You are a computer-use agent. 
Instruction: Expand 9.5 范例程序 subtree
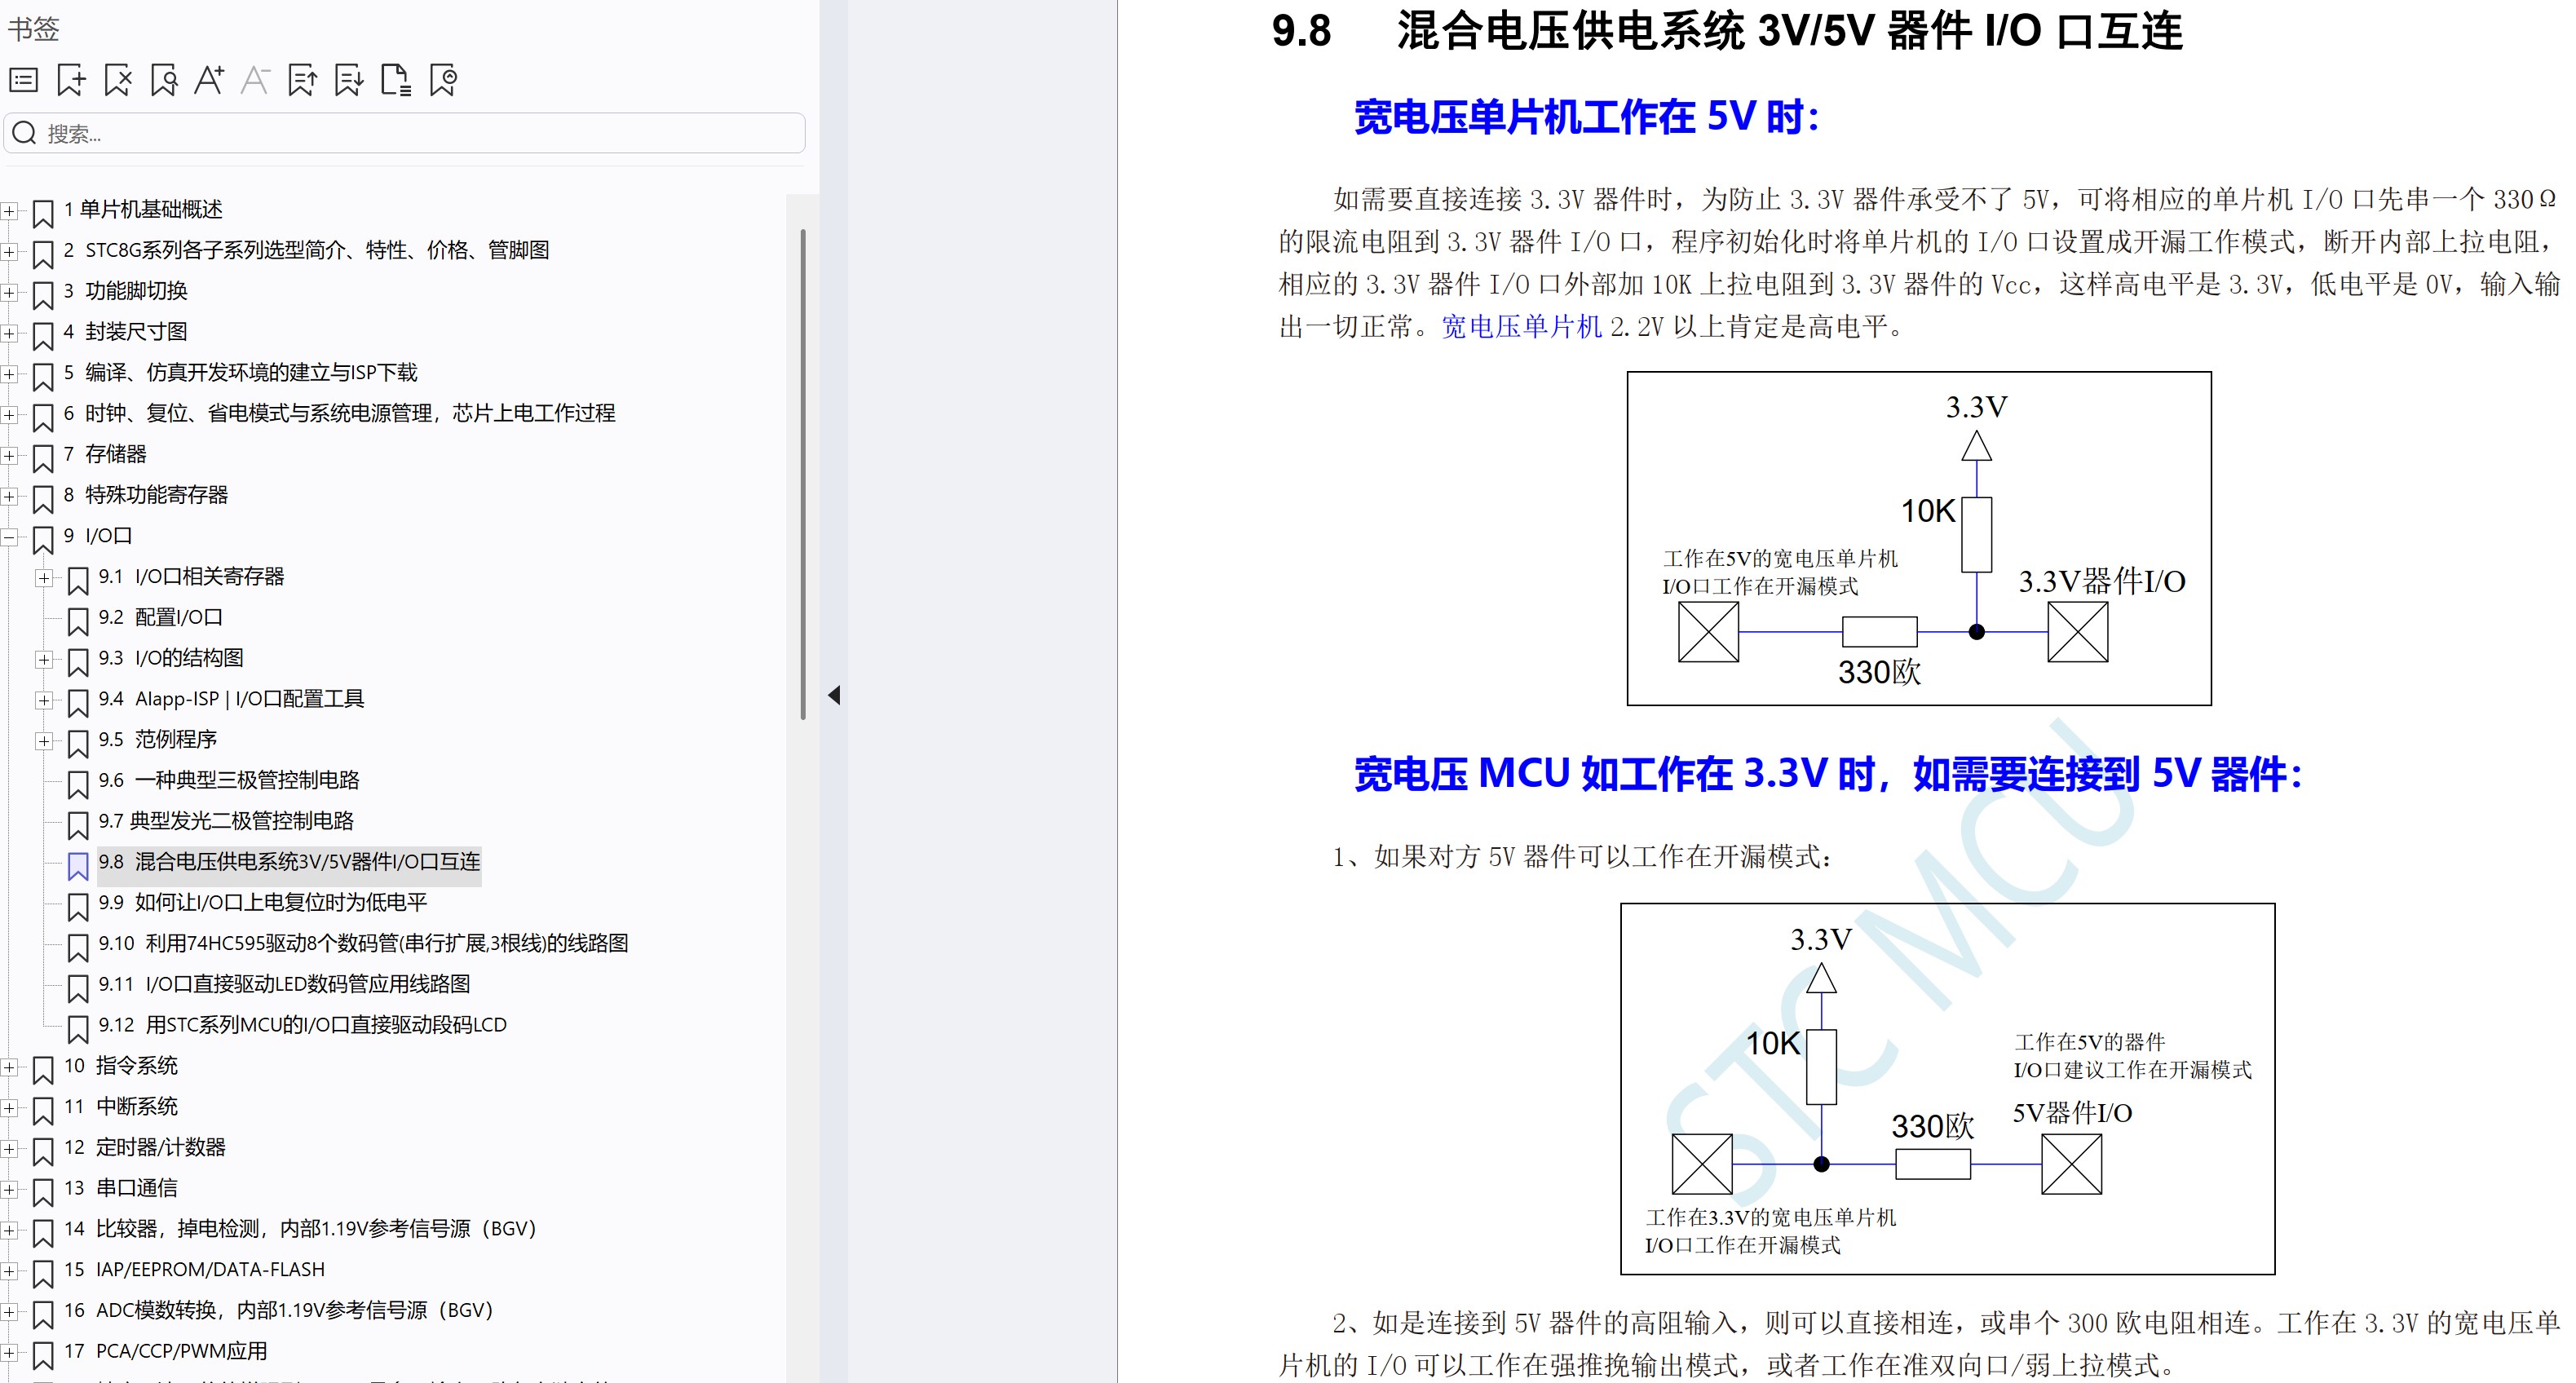click(x=44, y=741)
